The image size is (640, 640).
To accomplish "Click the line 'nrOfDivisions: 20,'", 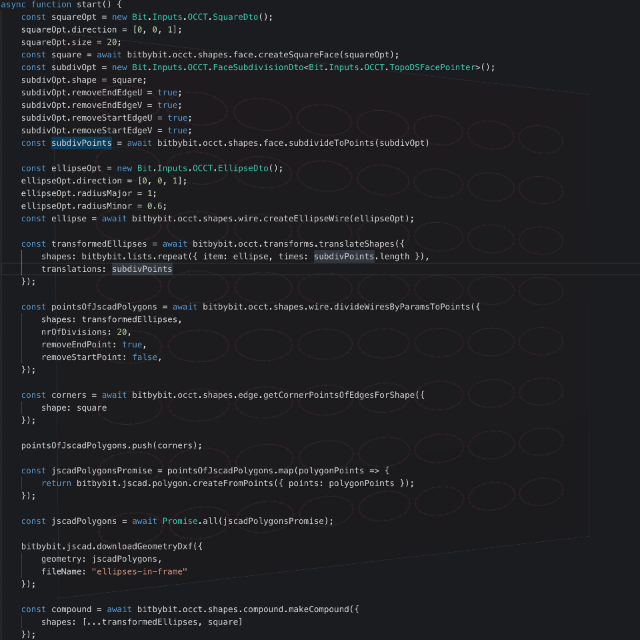I will tap(86, 332).
